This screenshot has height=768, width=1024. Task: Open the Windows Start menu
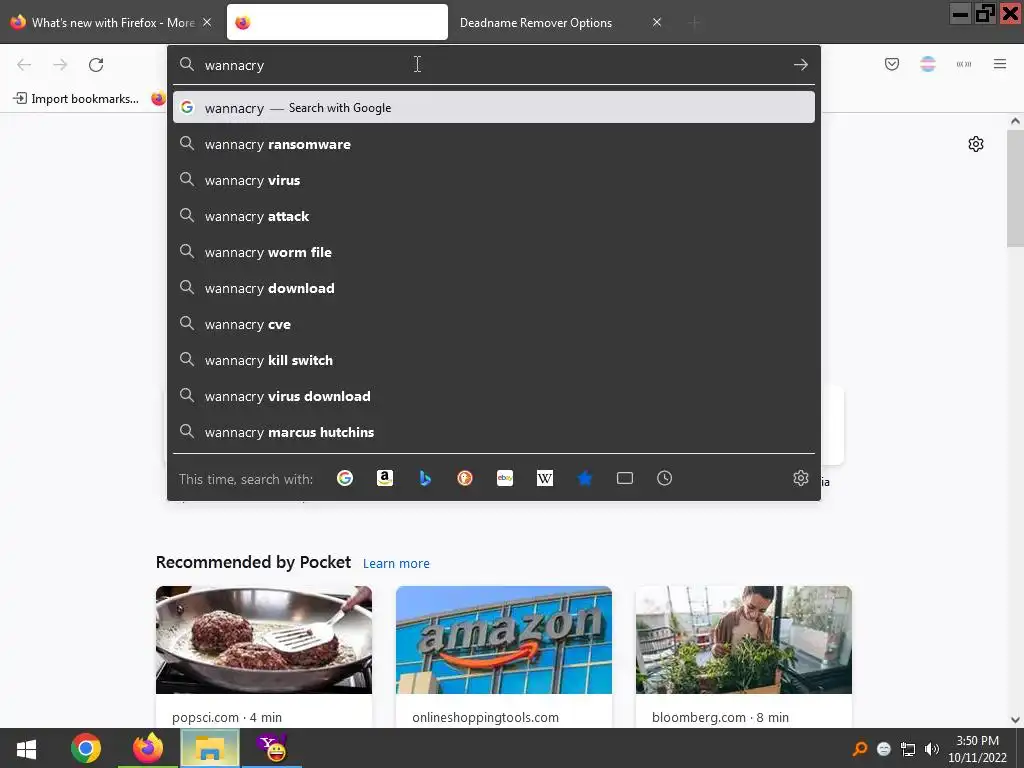(26, 748)
